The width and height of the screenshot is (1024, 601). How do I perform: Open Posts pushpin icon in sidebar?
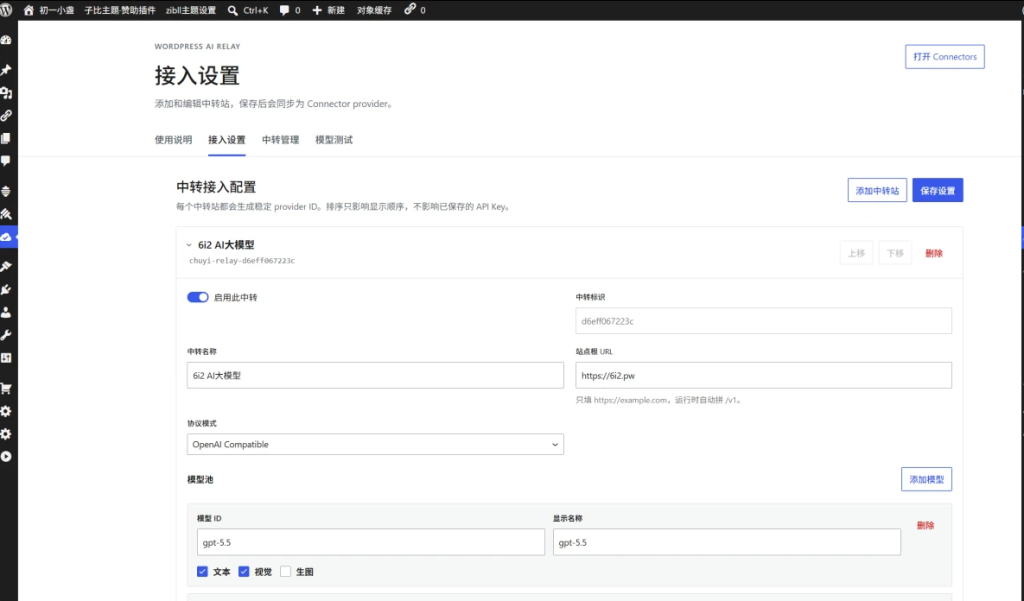coord(6,70)
